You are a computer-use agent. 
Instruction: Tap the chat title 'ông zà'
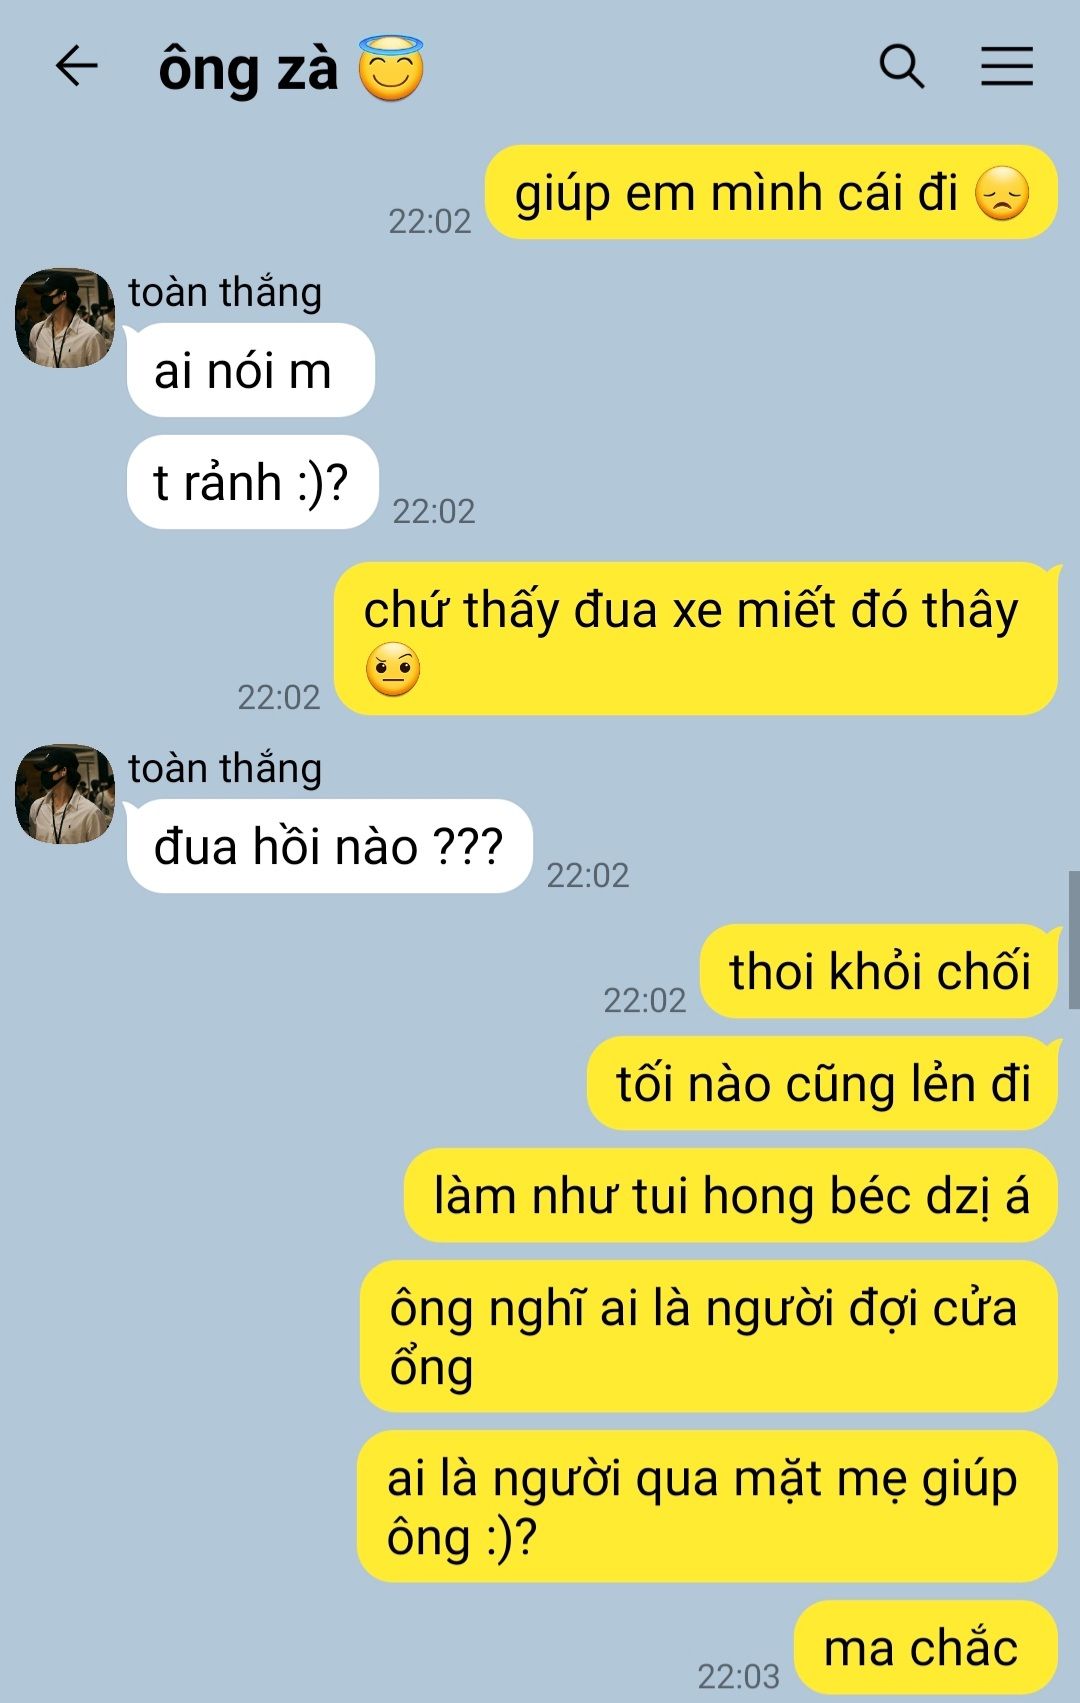click(248, 70)
